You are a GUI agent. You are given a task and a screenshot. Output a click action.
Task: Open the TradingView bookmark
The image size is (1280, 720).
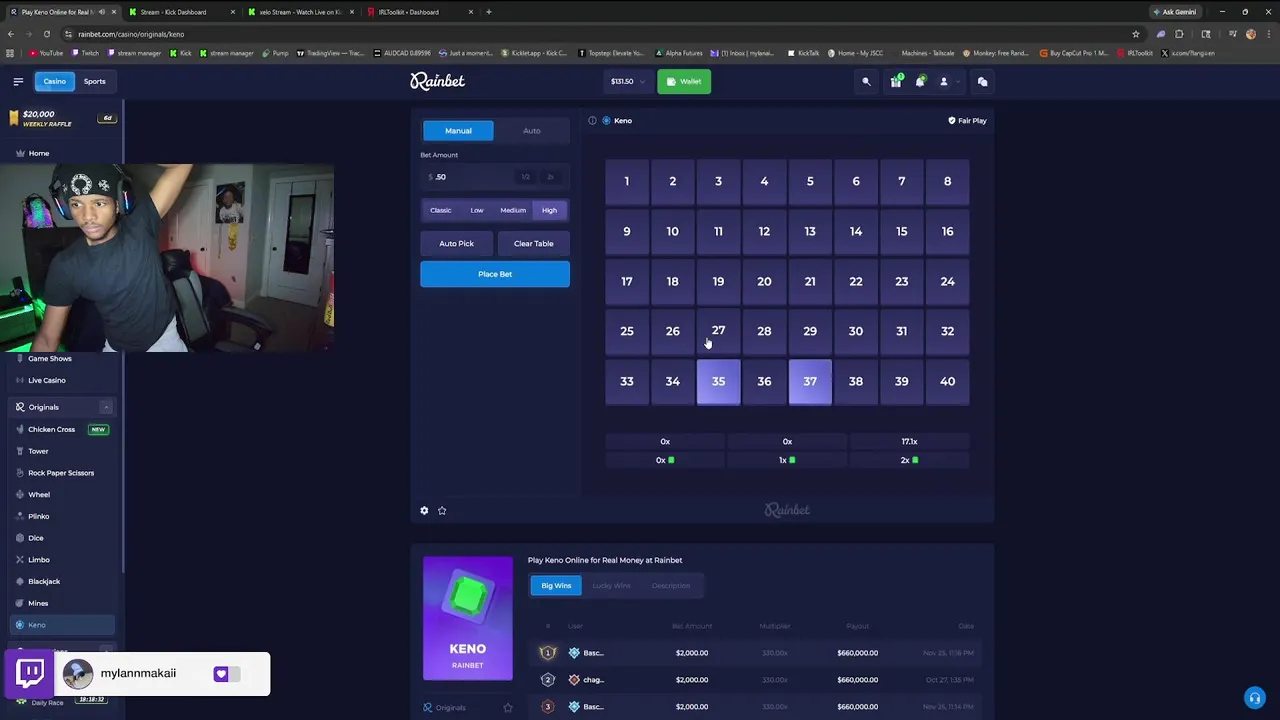coord(331,53)
